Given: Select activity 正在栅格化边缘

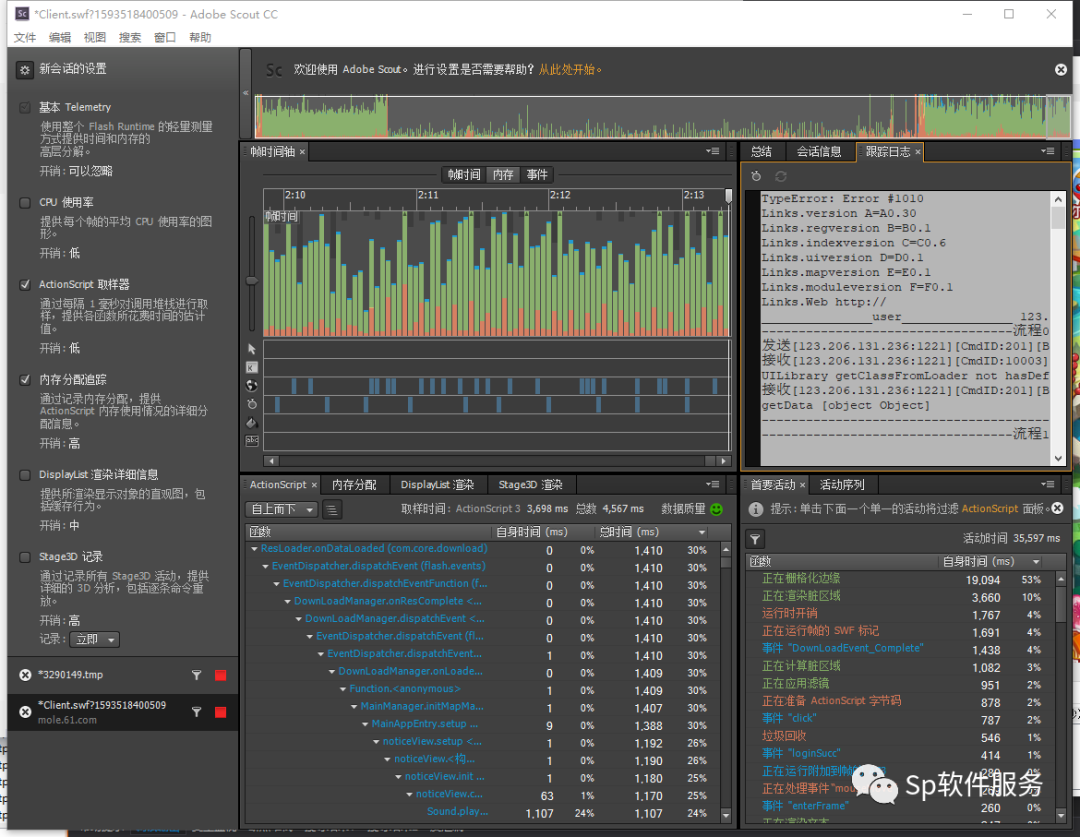Looking at the screenshot, I should pos(800,579).
